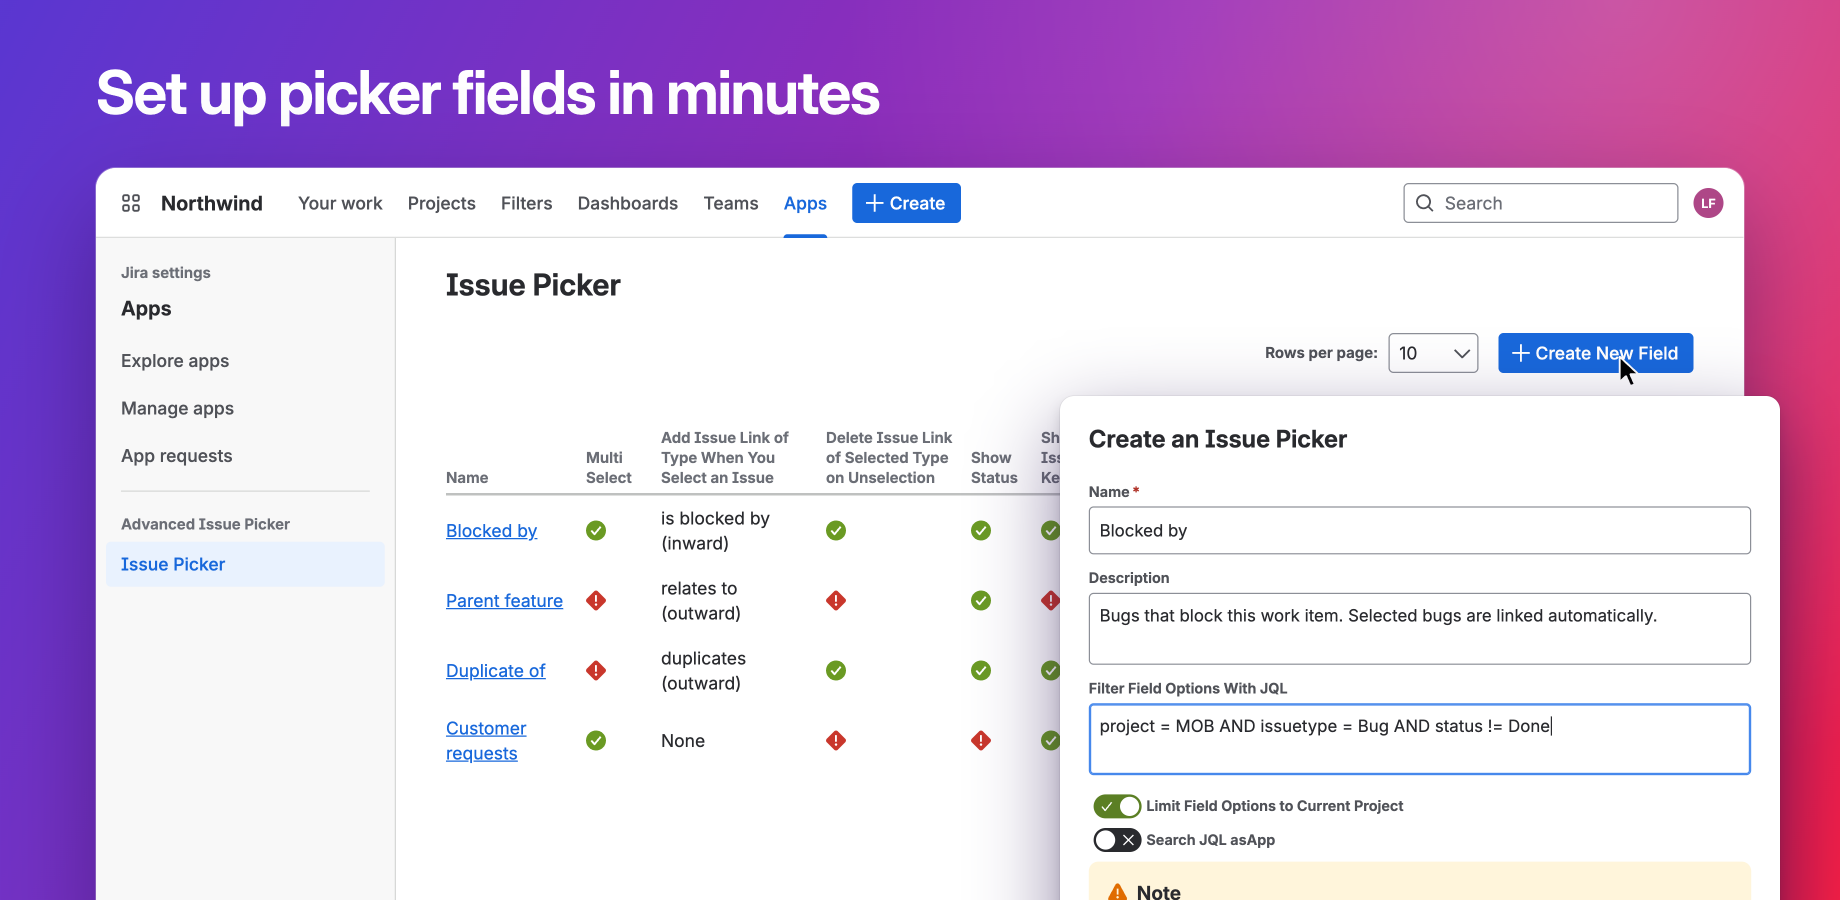Open the Customer requests picker link
Viewport: 1840px width, 900px height.
point(486,741)
